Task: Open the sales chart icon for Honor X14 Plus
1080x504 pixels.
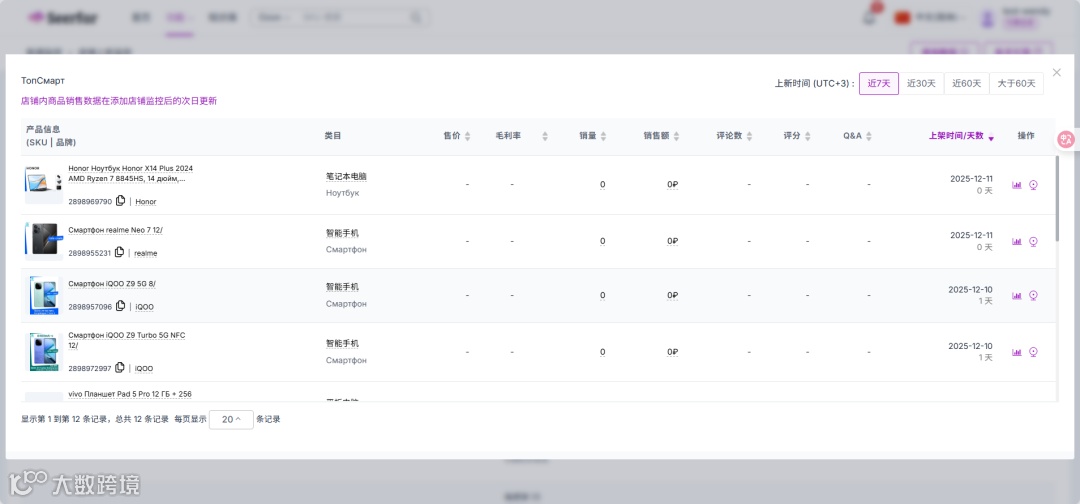Action: tap(1017, 185)
